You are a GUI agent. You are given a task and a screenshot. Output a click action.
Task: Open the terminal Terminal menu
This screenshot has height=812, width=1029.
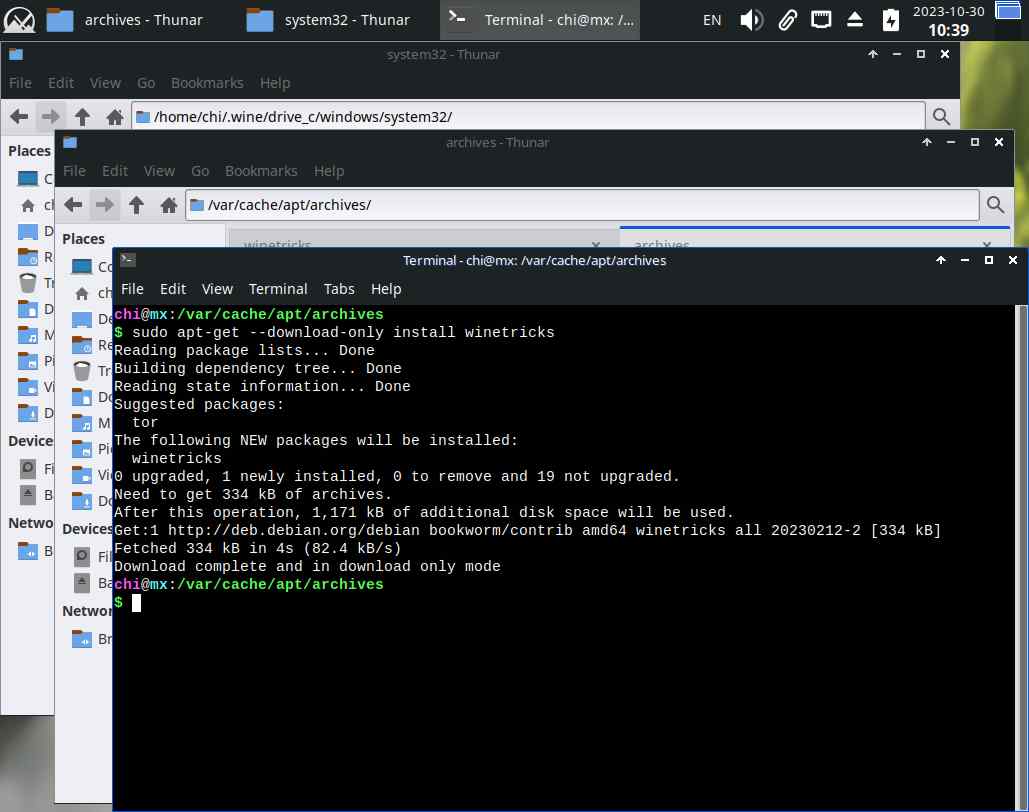tap(278, 289)
